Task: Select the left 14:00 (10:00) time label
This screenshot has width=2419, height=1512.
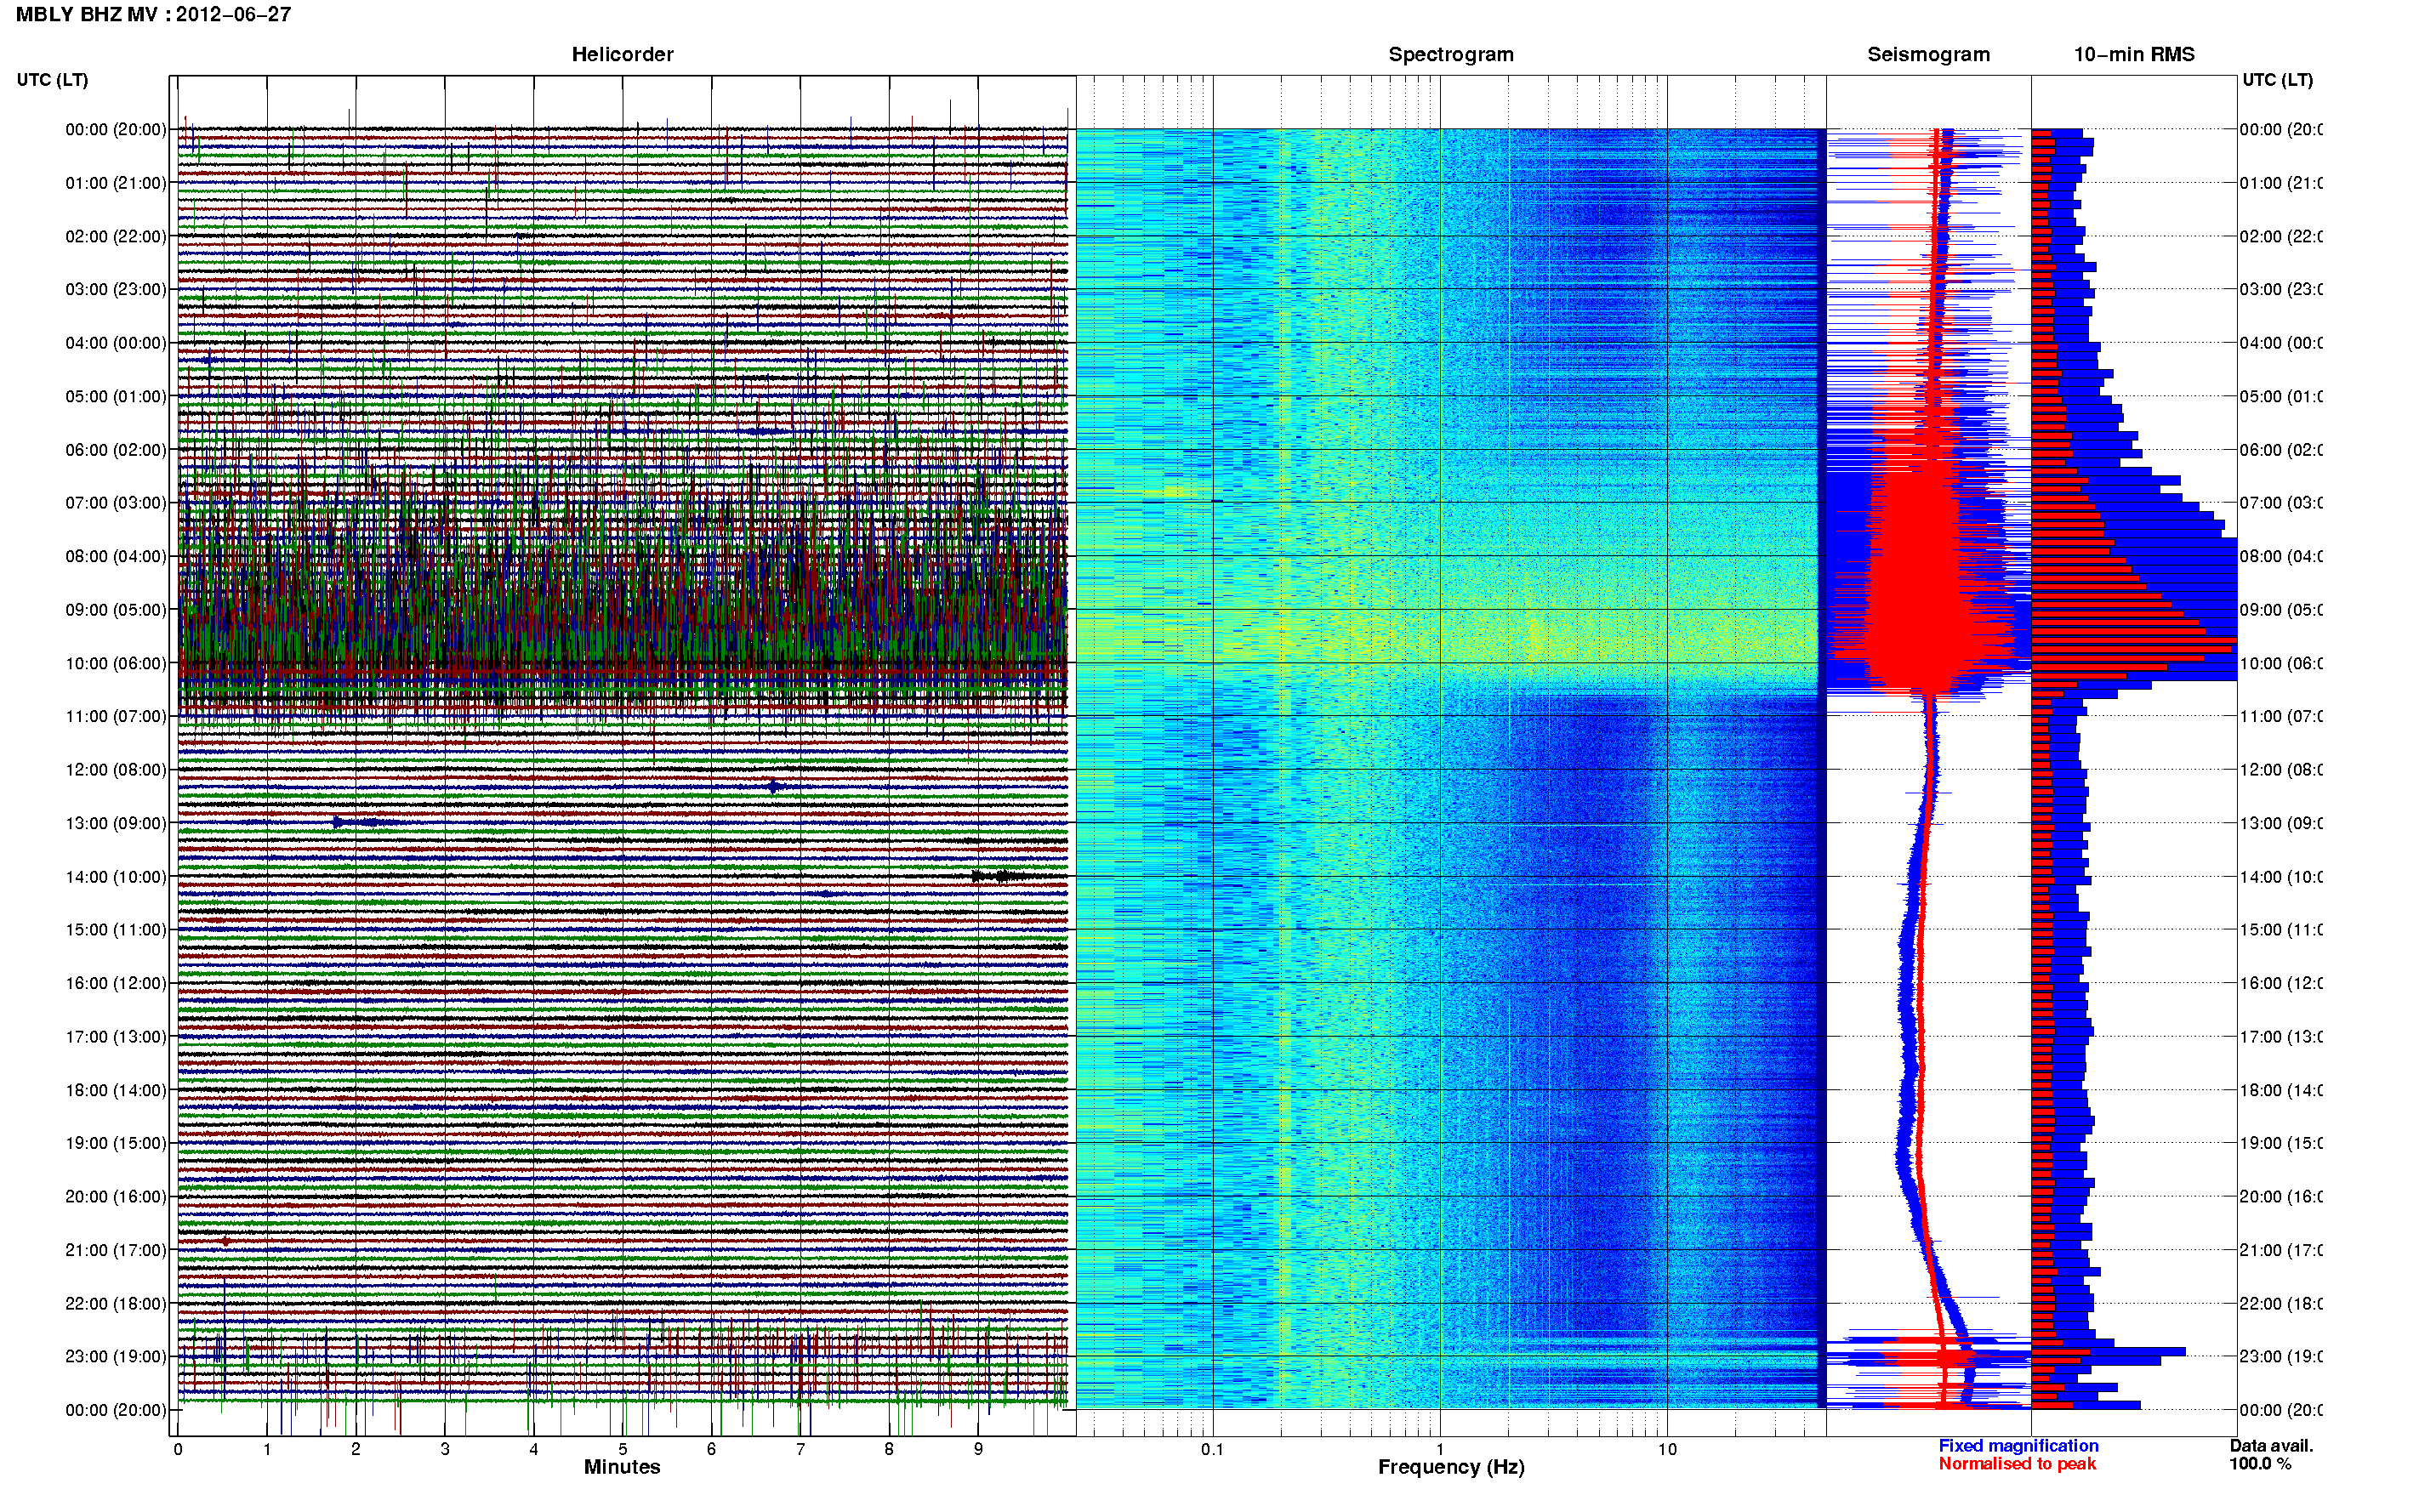Action: [116, 877]
